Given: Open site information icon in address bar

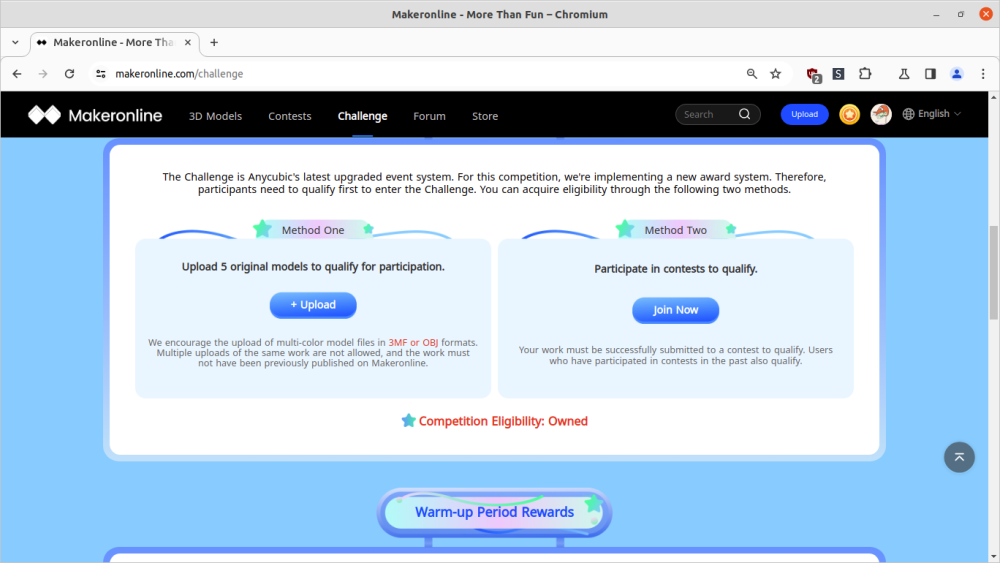Looking at the screenshot, I should pyautogui.click(x=101, y=74).
